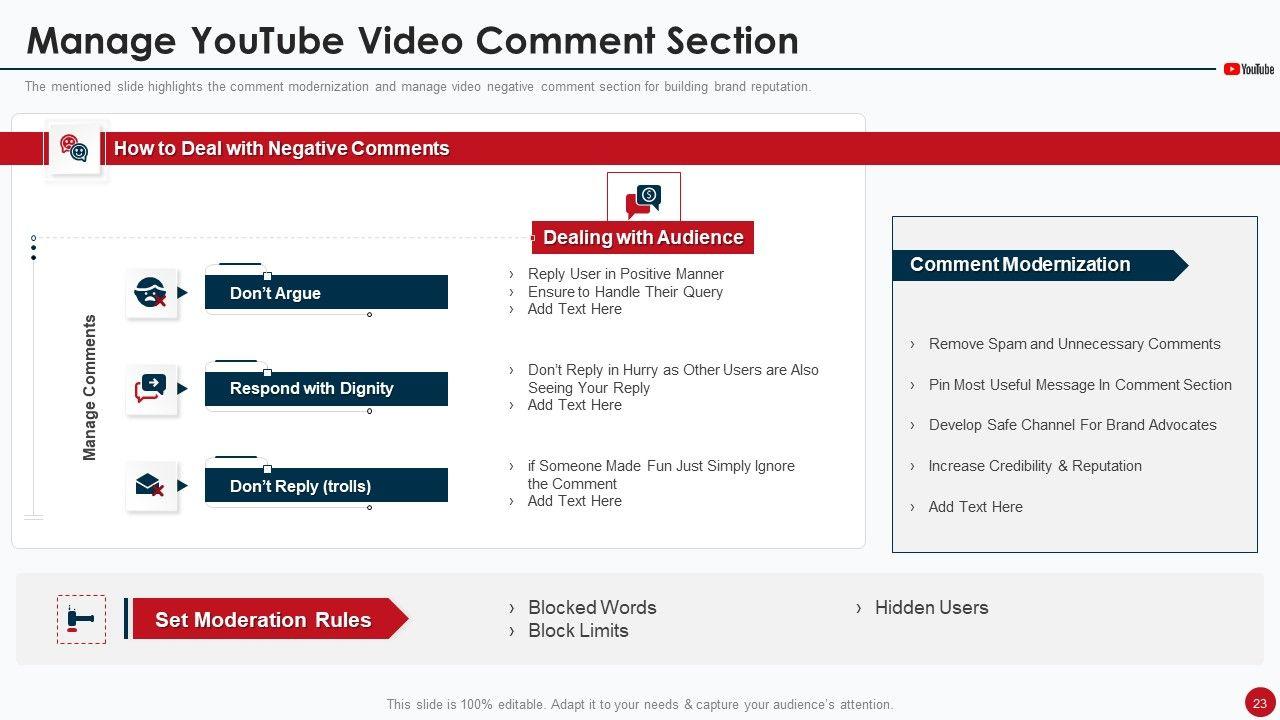Select 'Reply User in Positive Manner' text
Screen dimensions: 1280x720
point(626,274)
